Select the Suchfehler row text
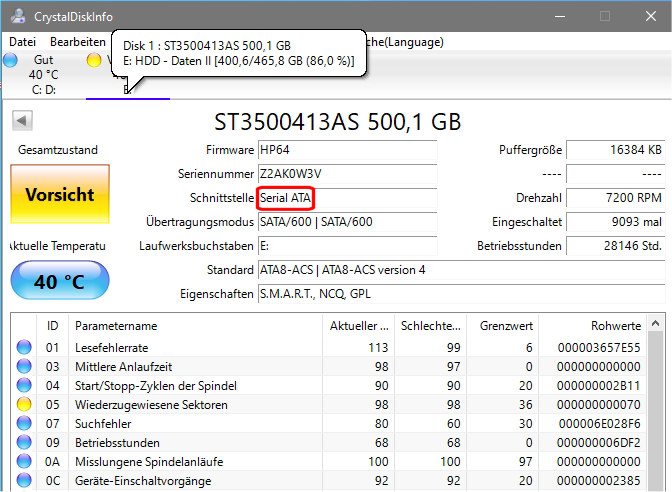 [103, 424]
